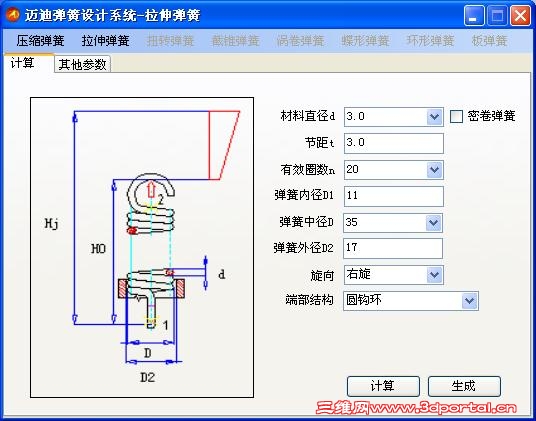Select the grayed 扭转弹簧 menu item

(170, 41)
